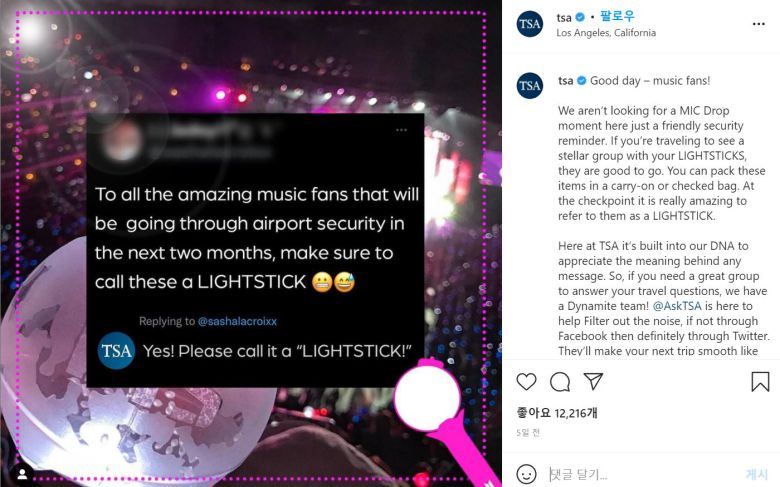The height and width of the screenshot is (487, 780).
Task: Save the post with the bookmark icon
Action: (x=760, y=382)
